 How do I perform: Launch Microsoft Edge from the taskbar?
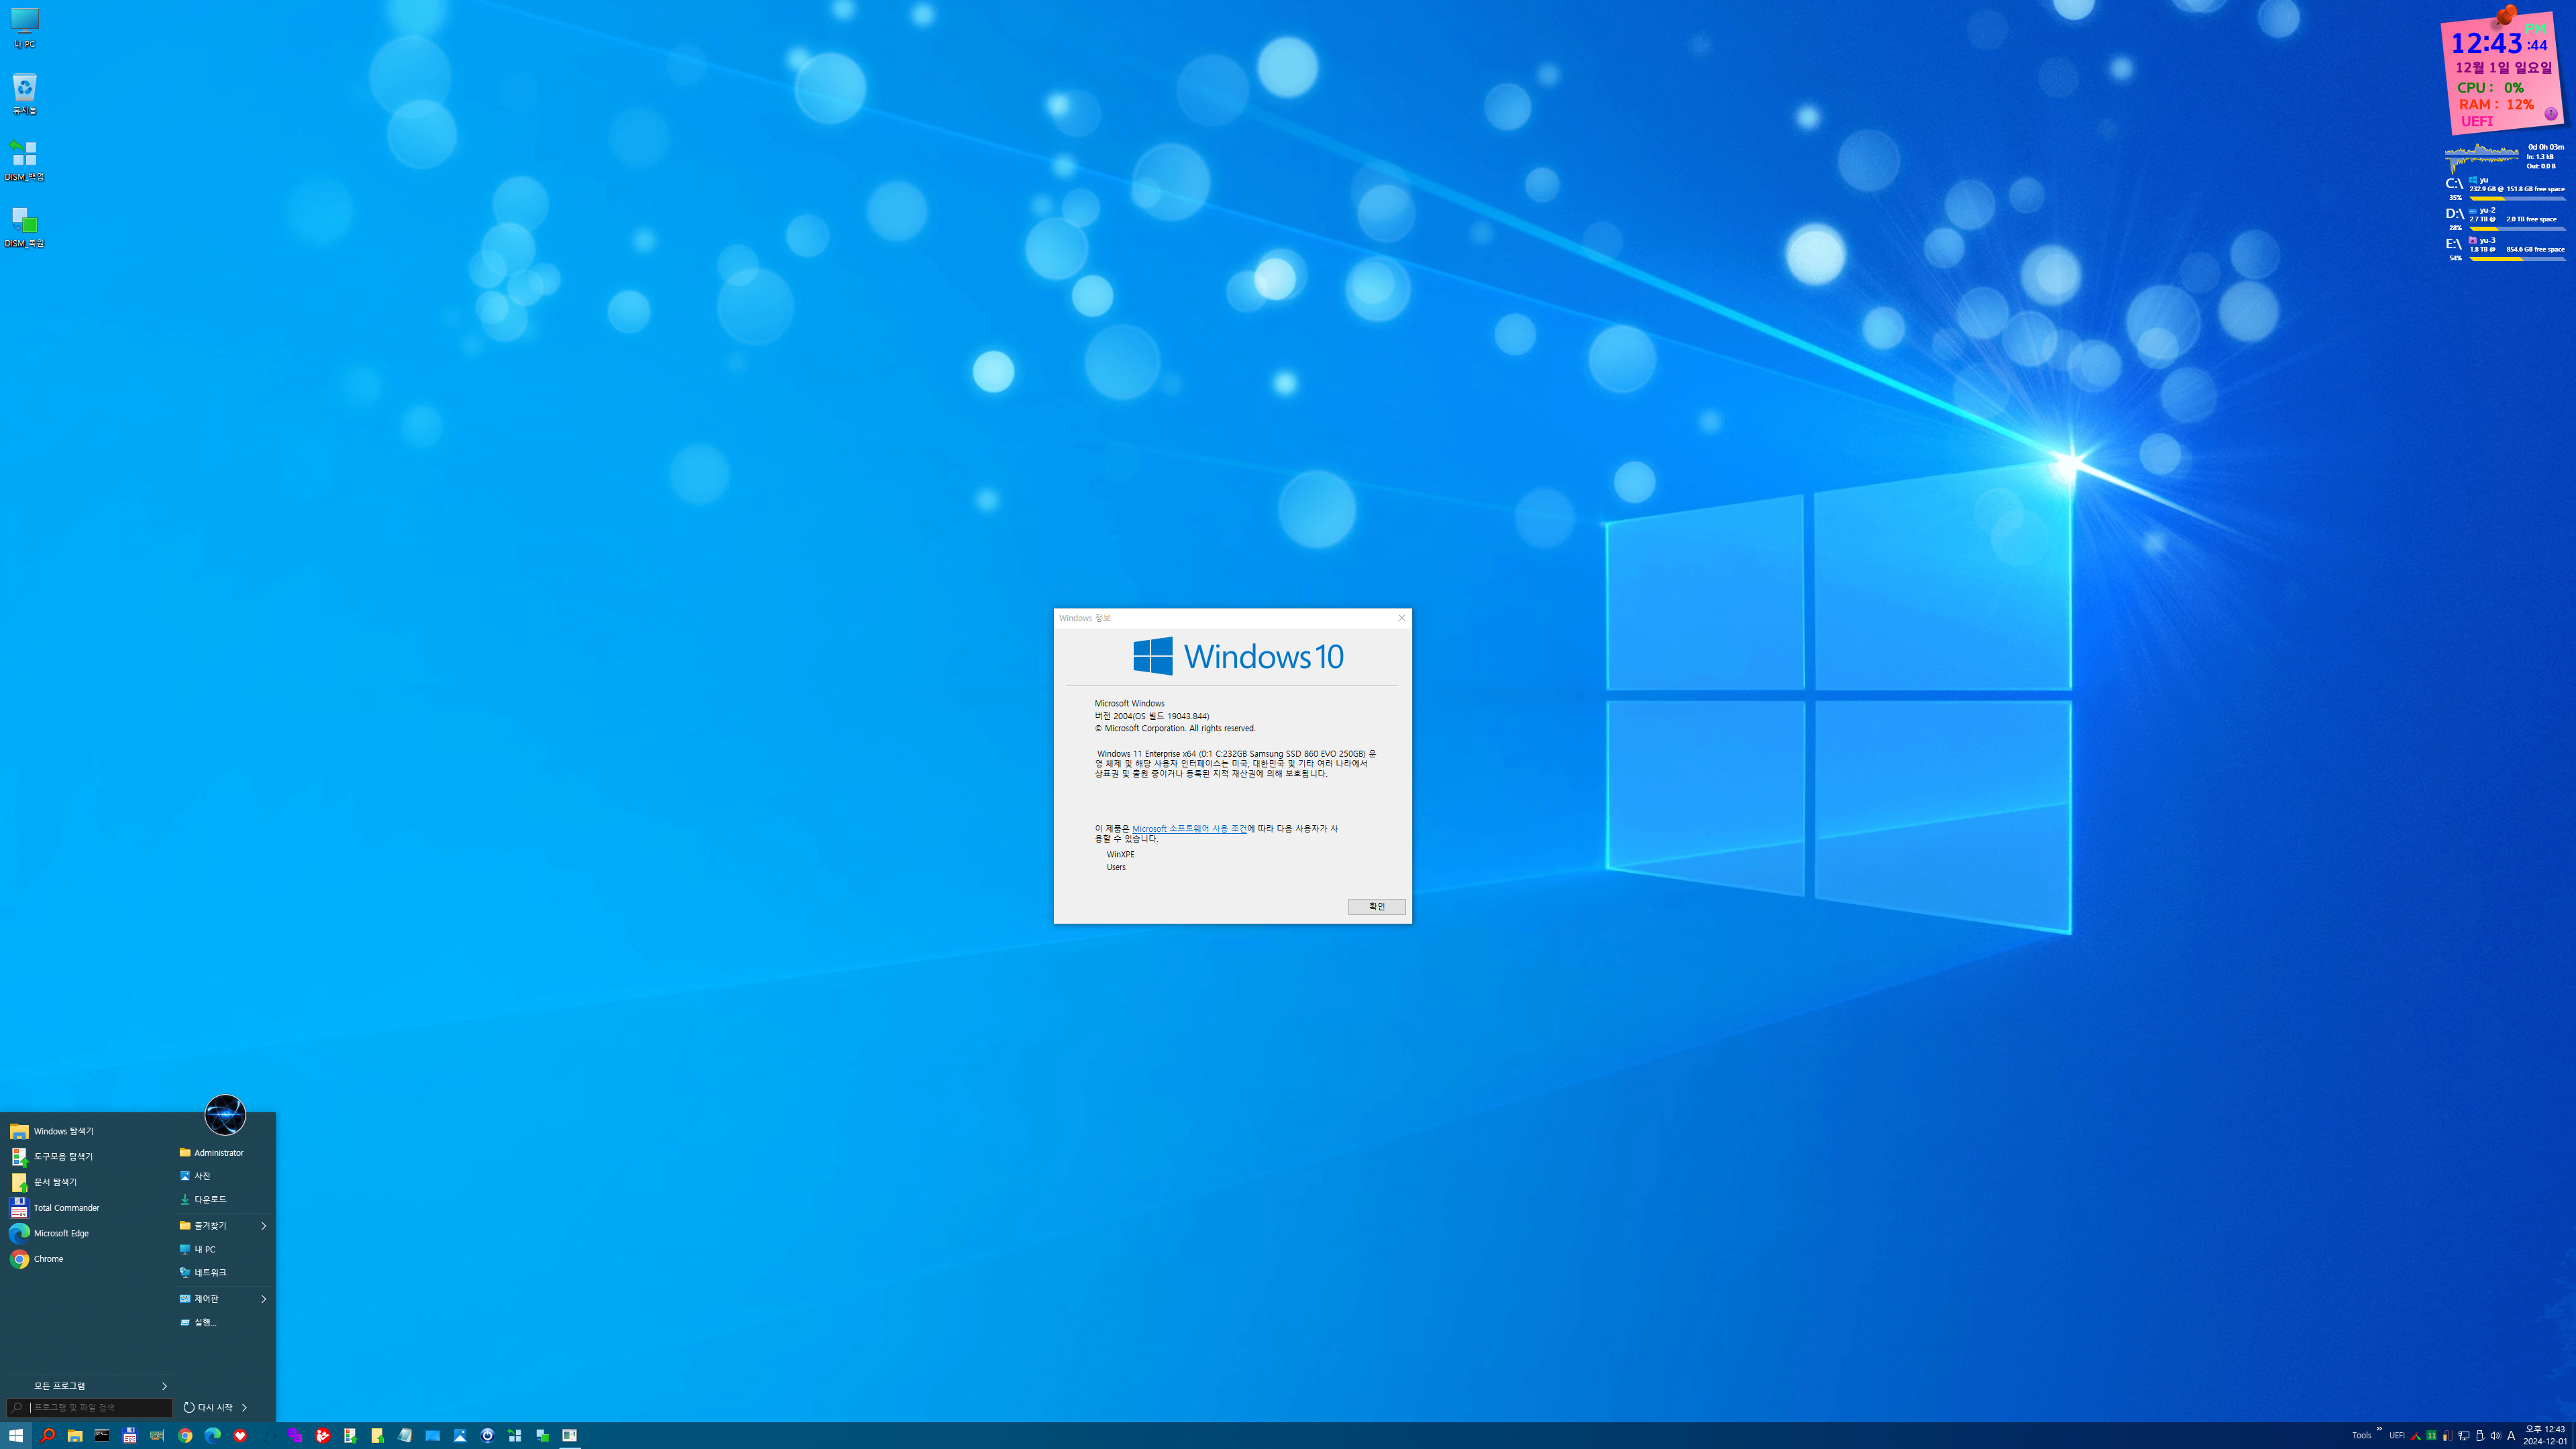point(212,1435)
